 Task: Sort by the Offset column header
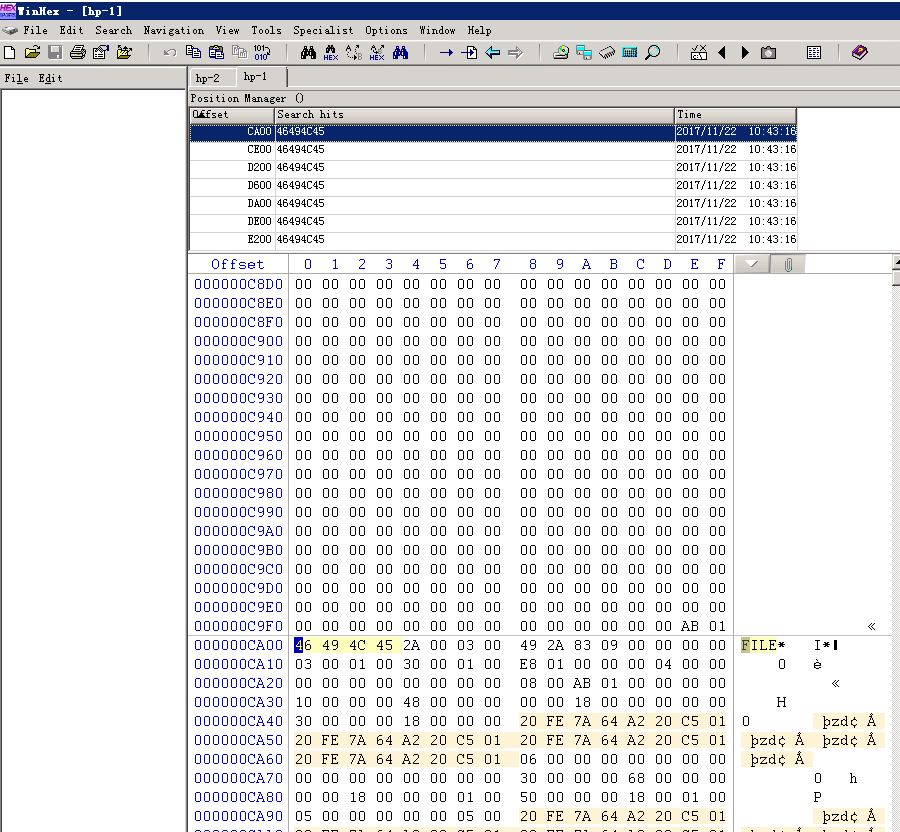point(232,115)
